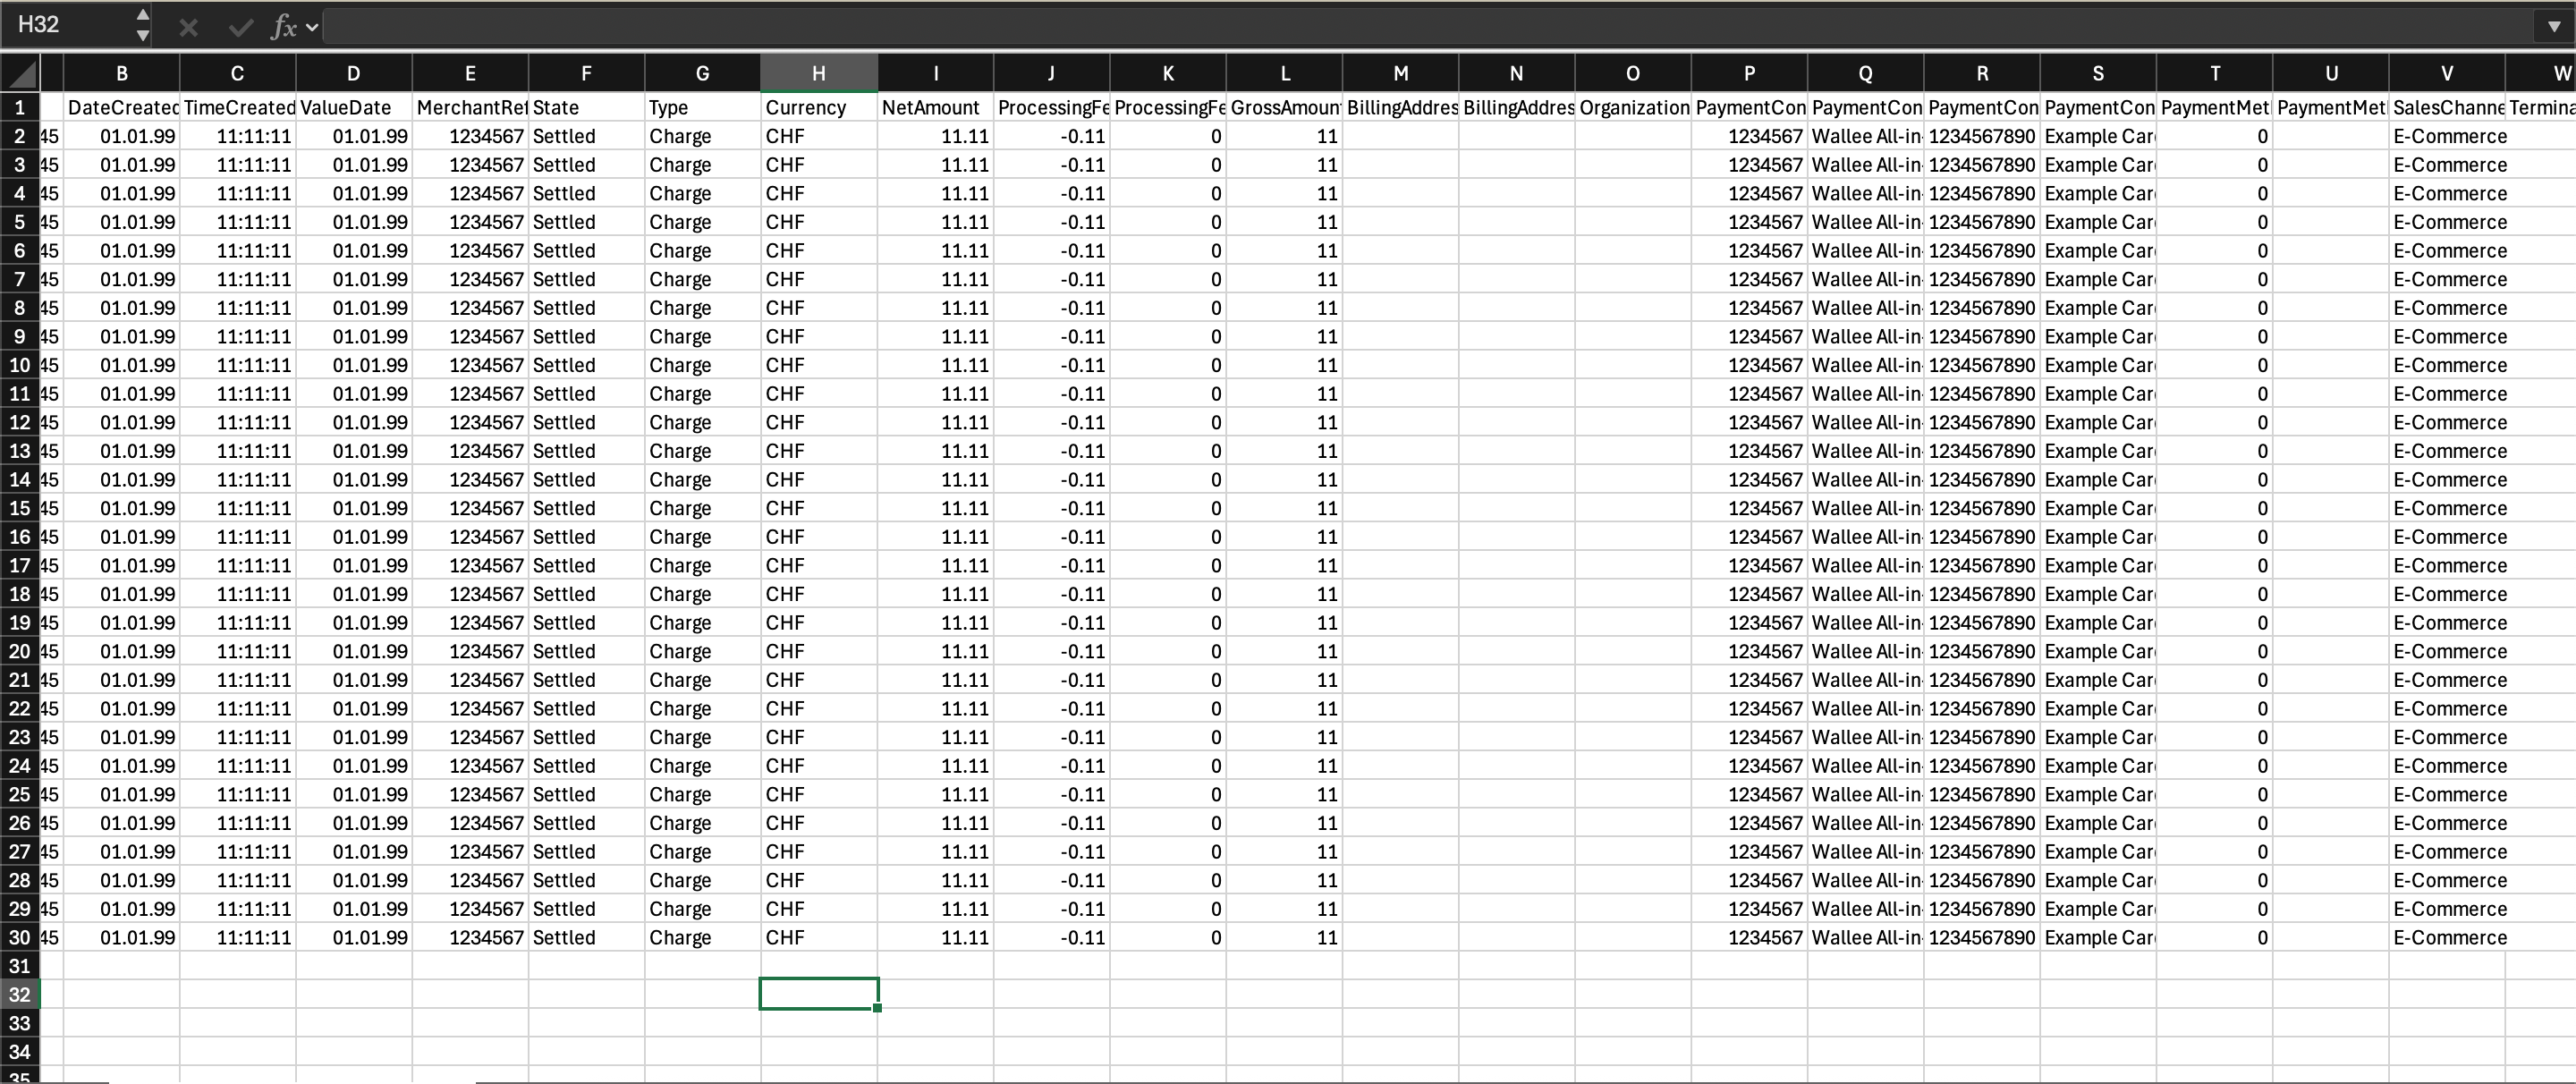Select column F header
Screen dimensions: 2576x1084
coord(586,73)
